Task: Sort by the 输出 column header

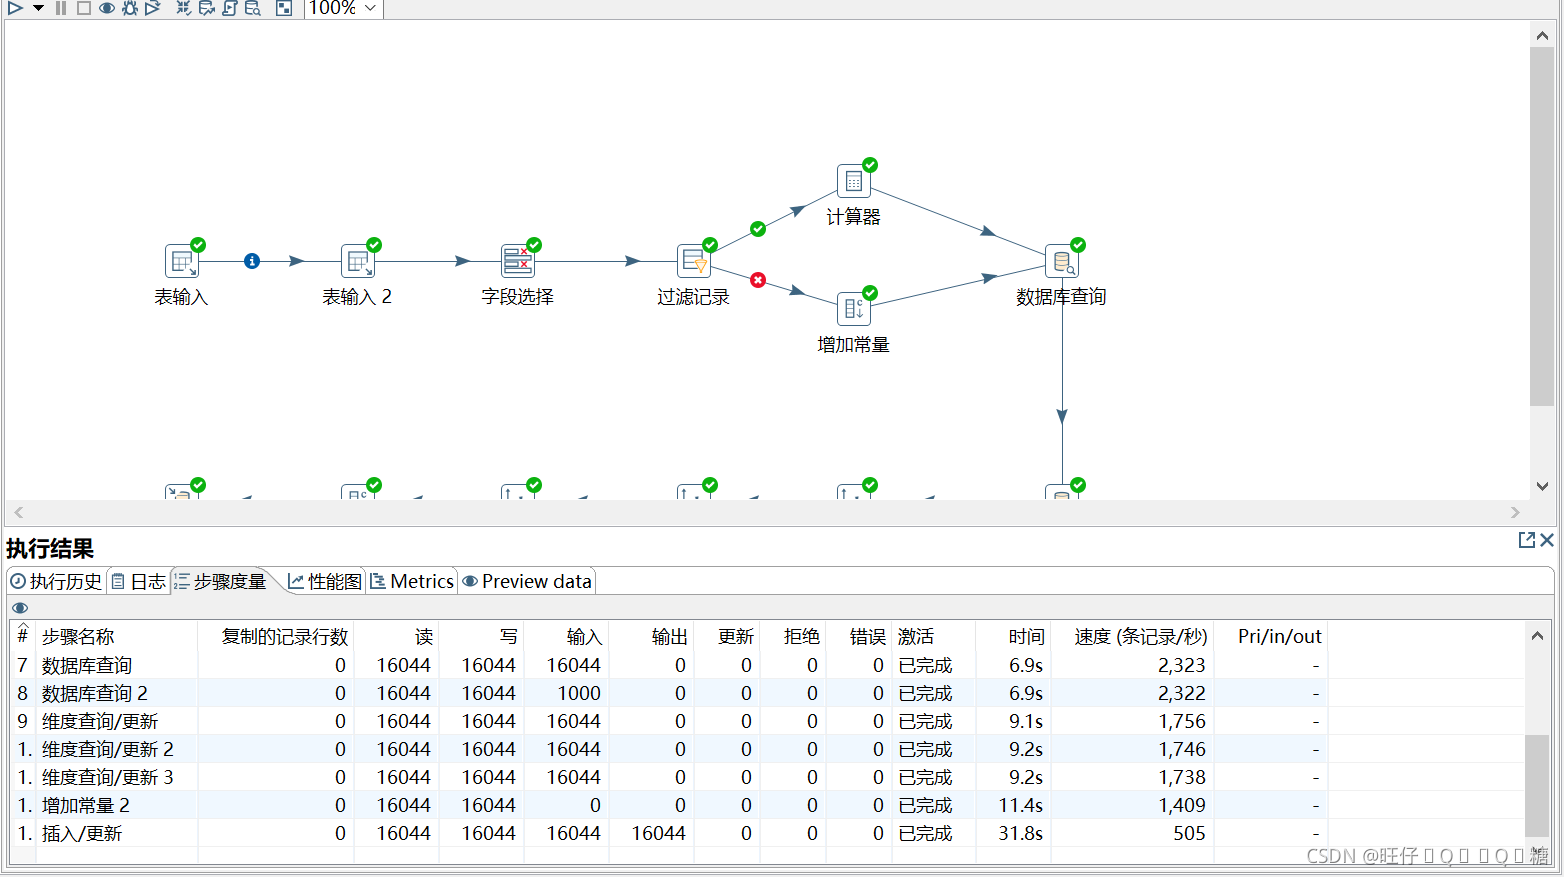Action: click(x=669, y=637)
